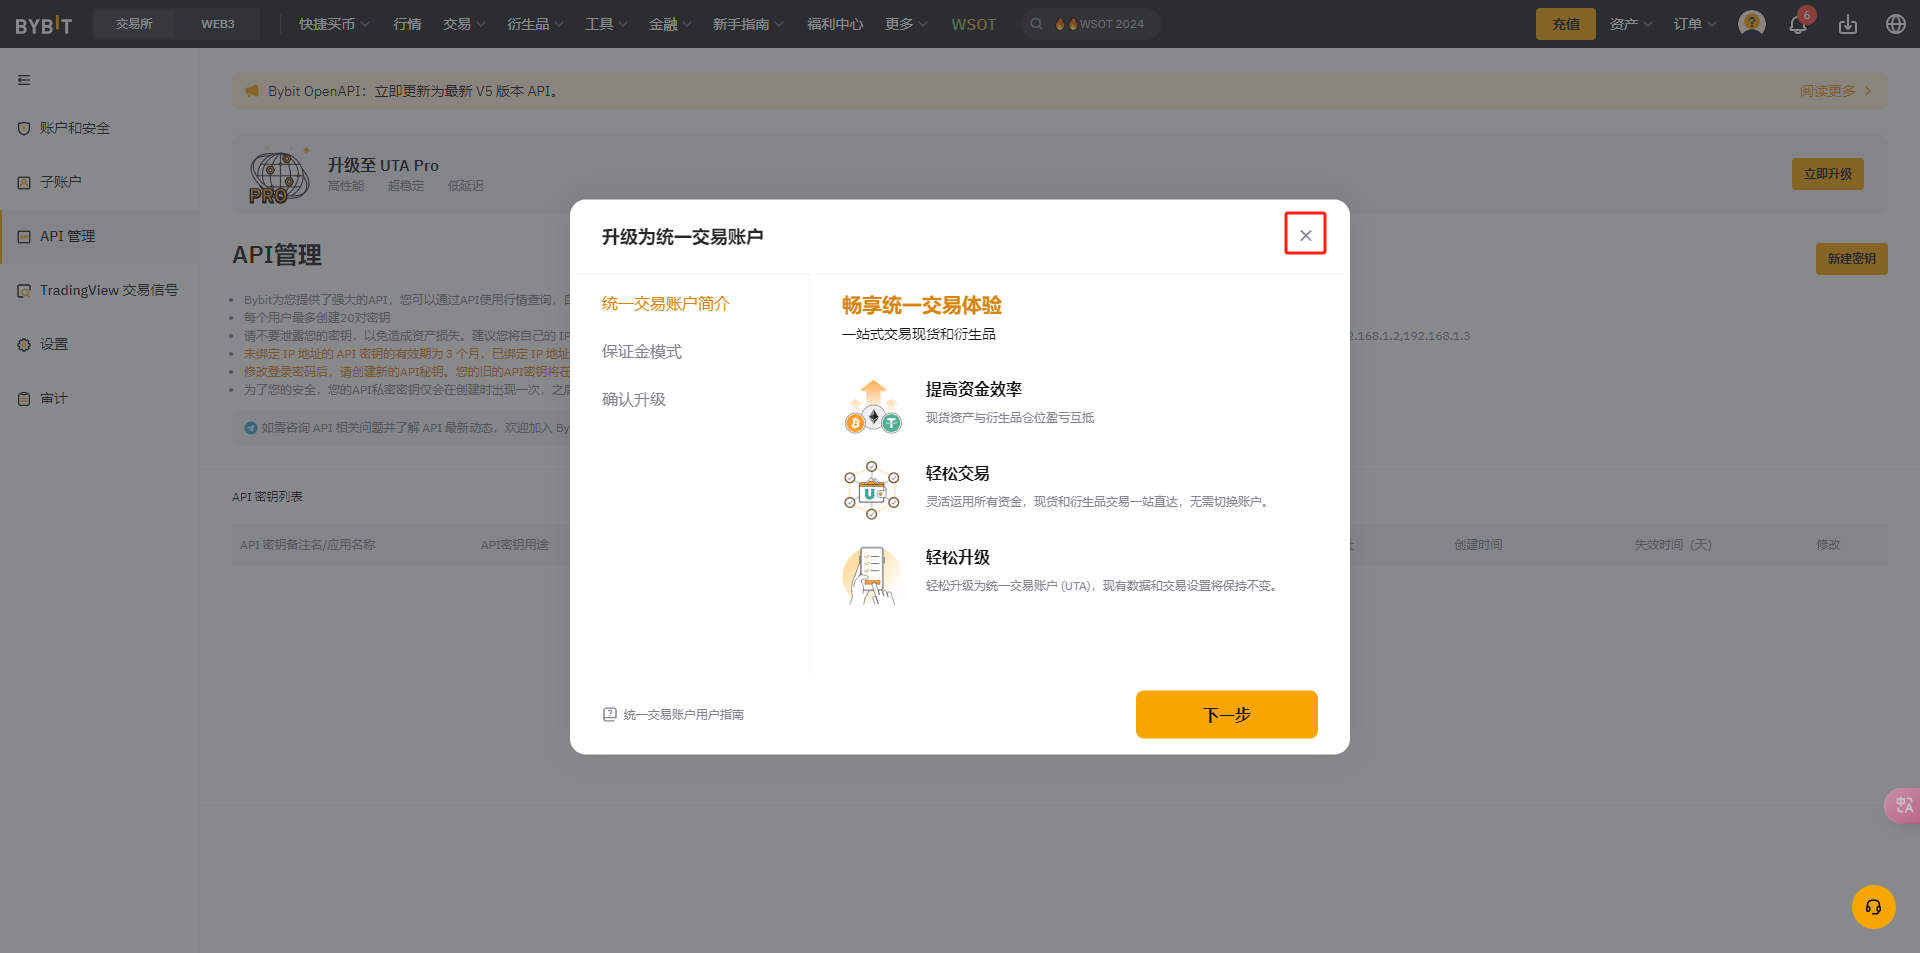Click the Telegram icon in API notice
Screen dimensions: 1920x953
pos(251,428)
